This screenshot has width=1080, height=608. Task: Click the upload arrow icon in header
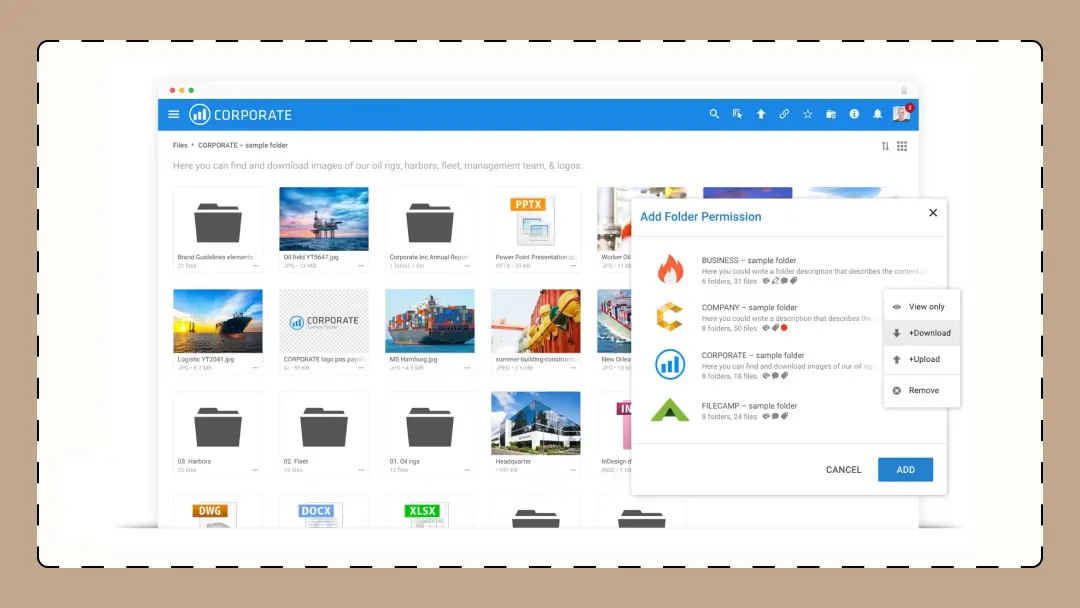point(761,114)
